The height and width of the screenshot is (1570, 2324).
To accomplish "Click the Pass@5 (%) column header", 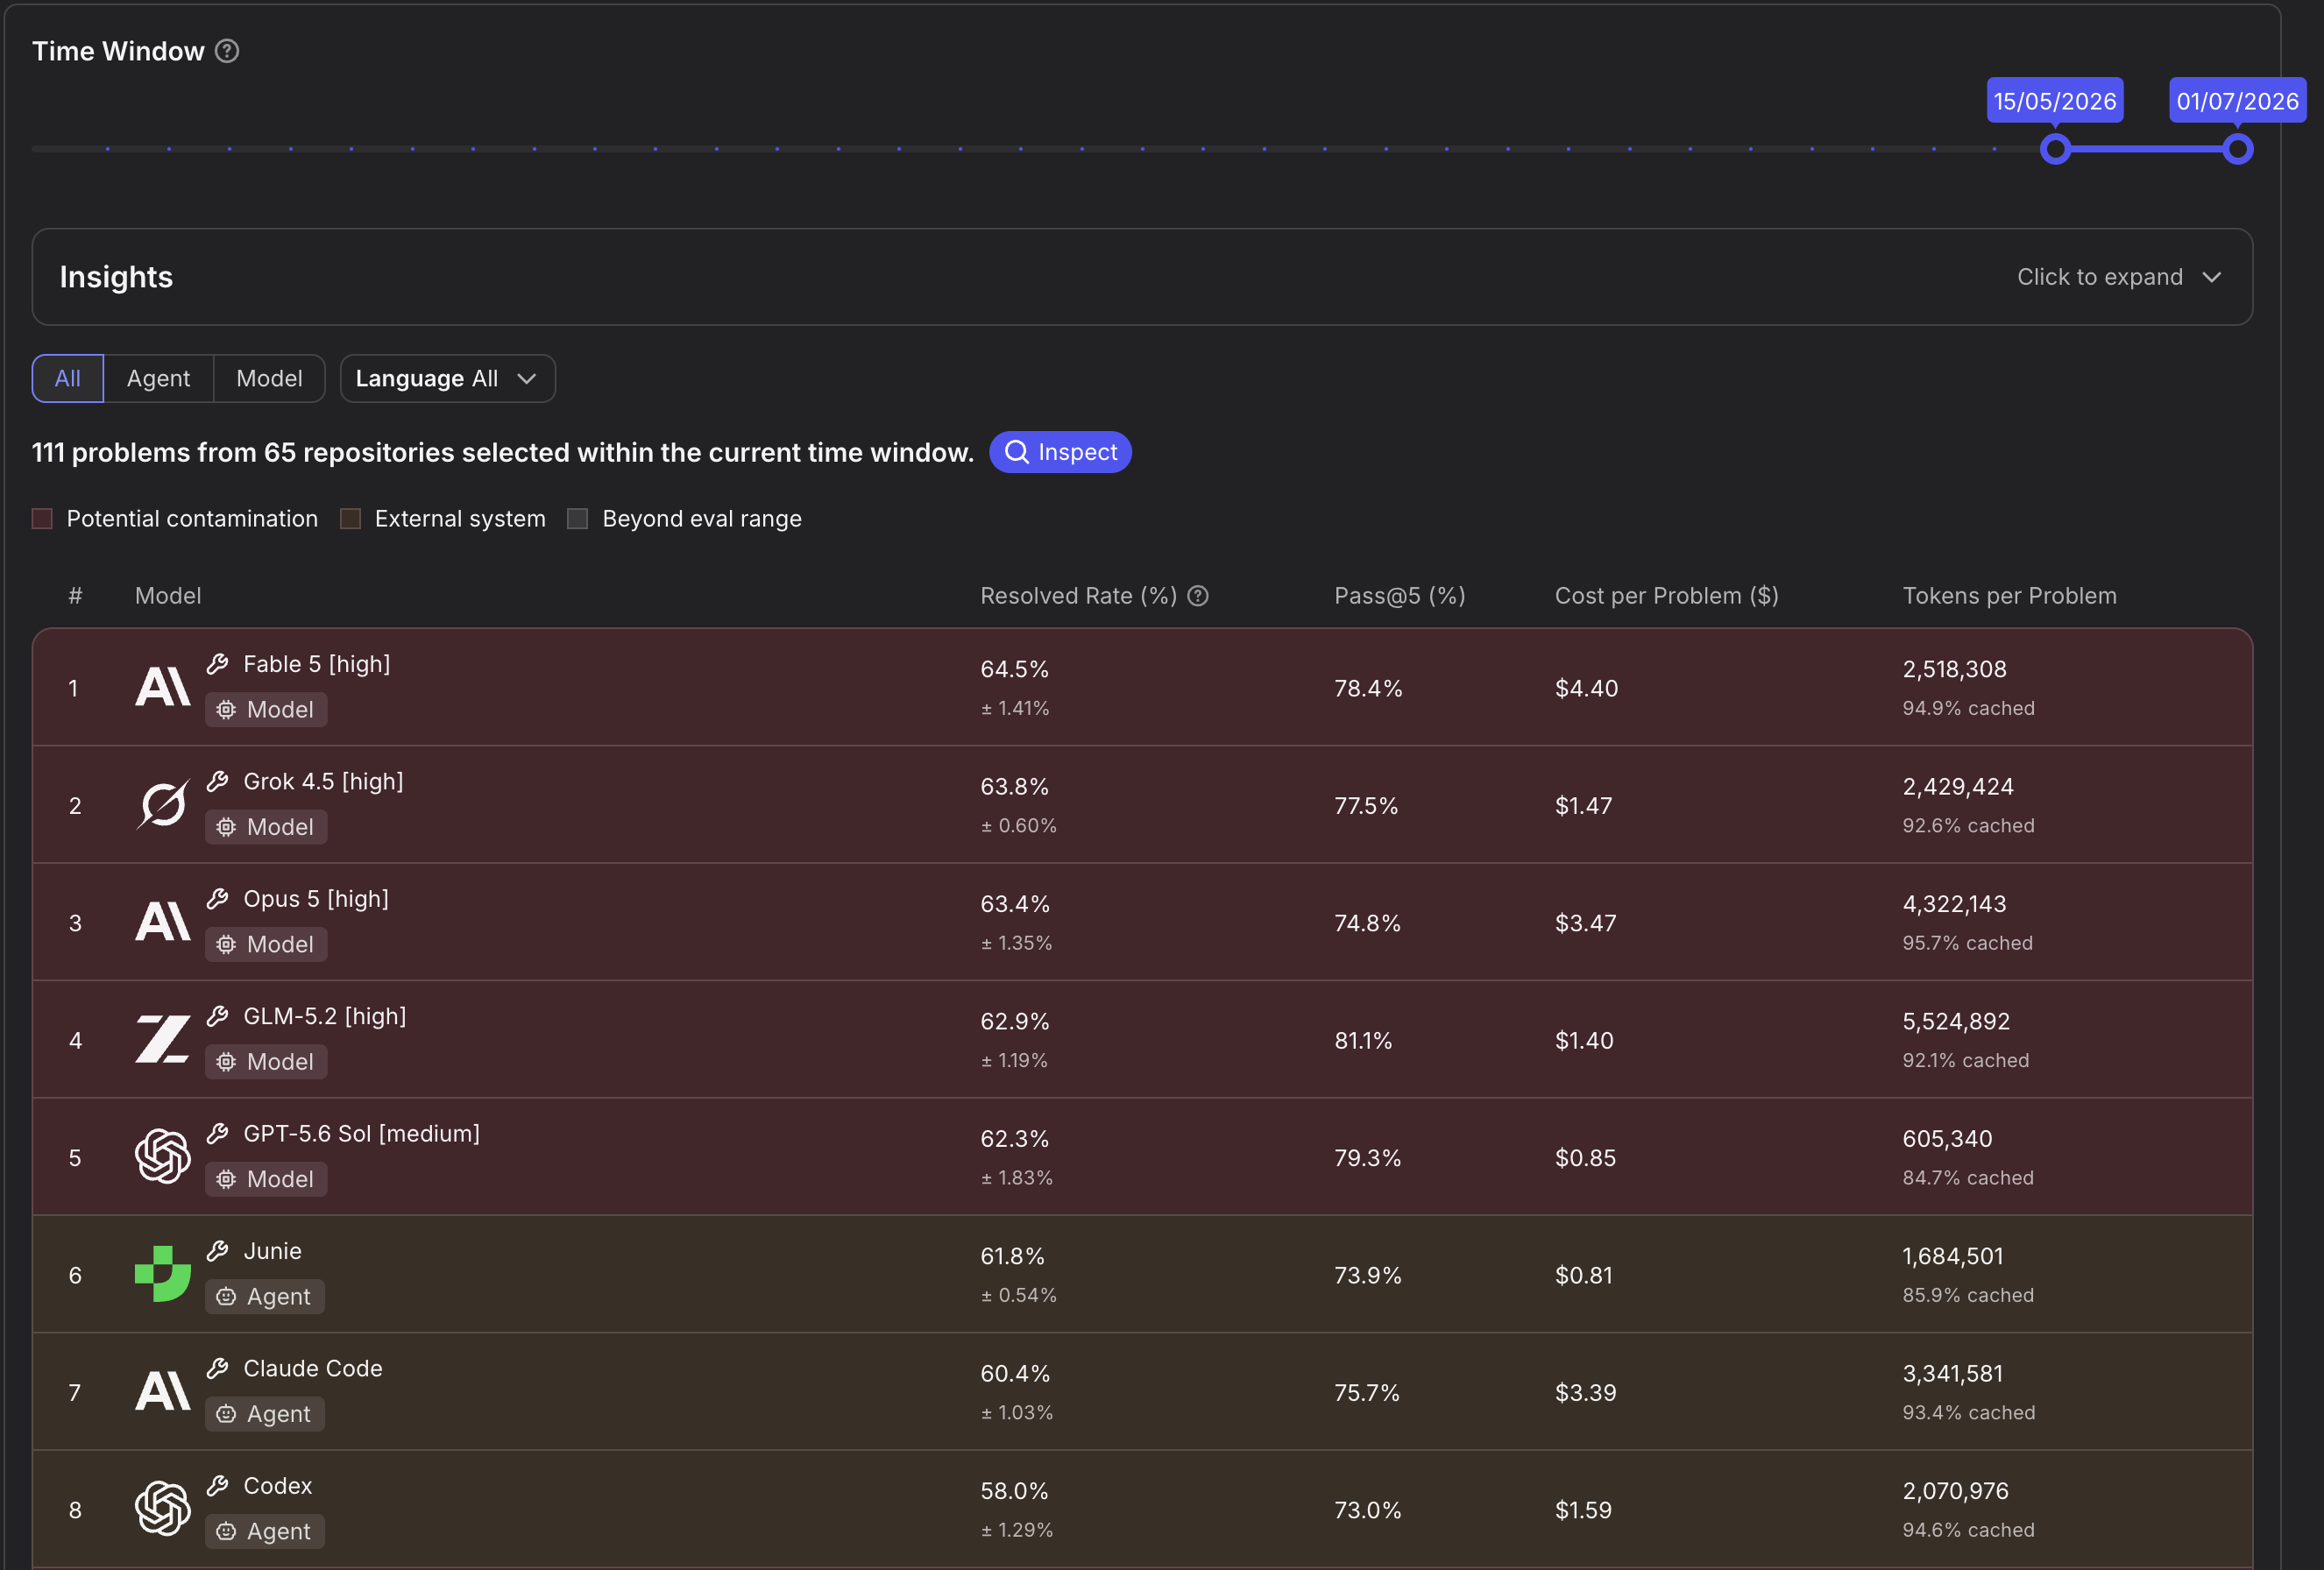I will coord(1399,596).
